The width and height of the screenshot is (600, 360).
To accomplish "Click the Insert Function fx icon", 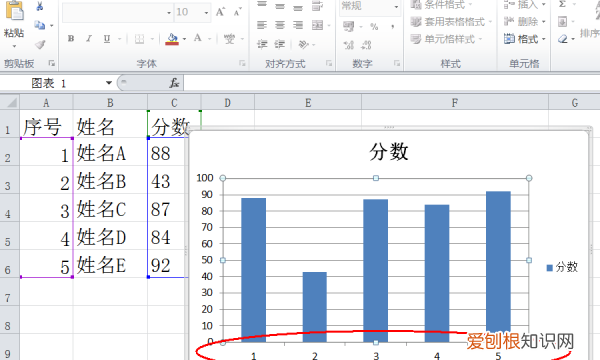I will tap(174, 83).
